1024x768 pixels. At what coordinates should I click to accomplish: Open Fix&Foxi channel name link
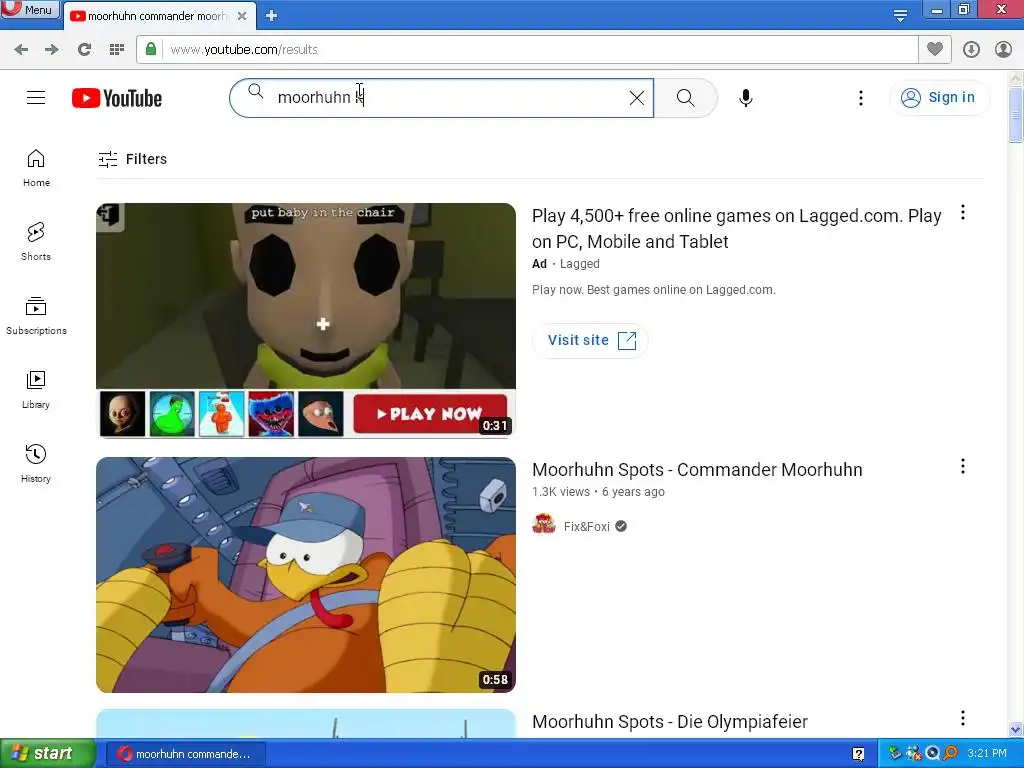click(x=586, y=526)
